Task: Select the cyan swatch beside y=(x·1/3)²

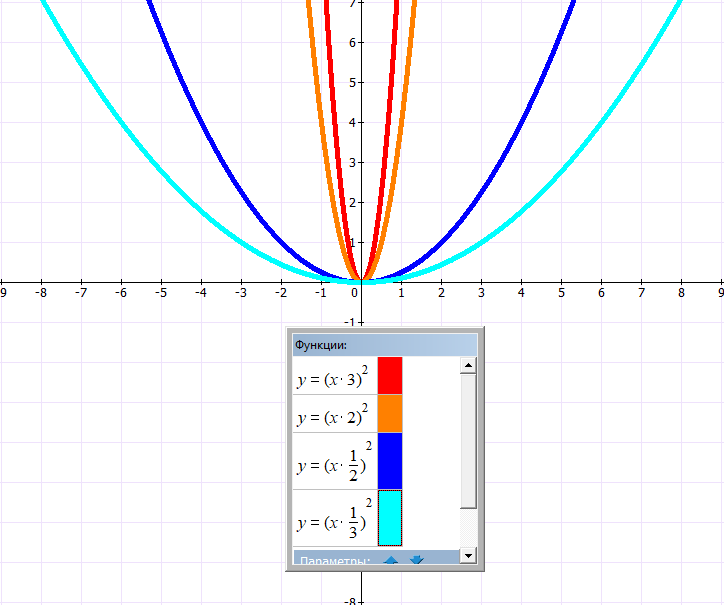Action: (x=390, y=517)
